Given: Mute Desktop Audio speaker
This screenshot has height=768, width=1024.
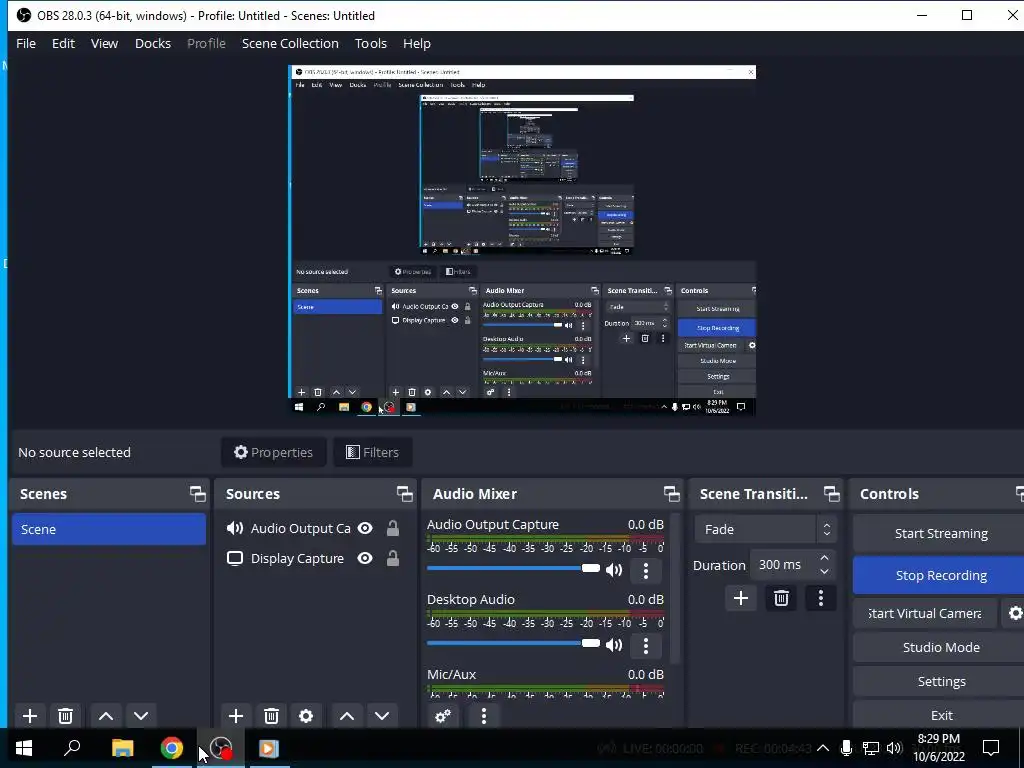Looking at the screenshot, I should click(614, 645).
